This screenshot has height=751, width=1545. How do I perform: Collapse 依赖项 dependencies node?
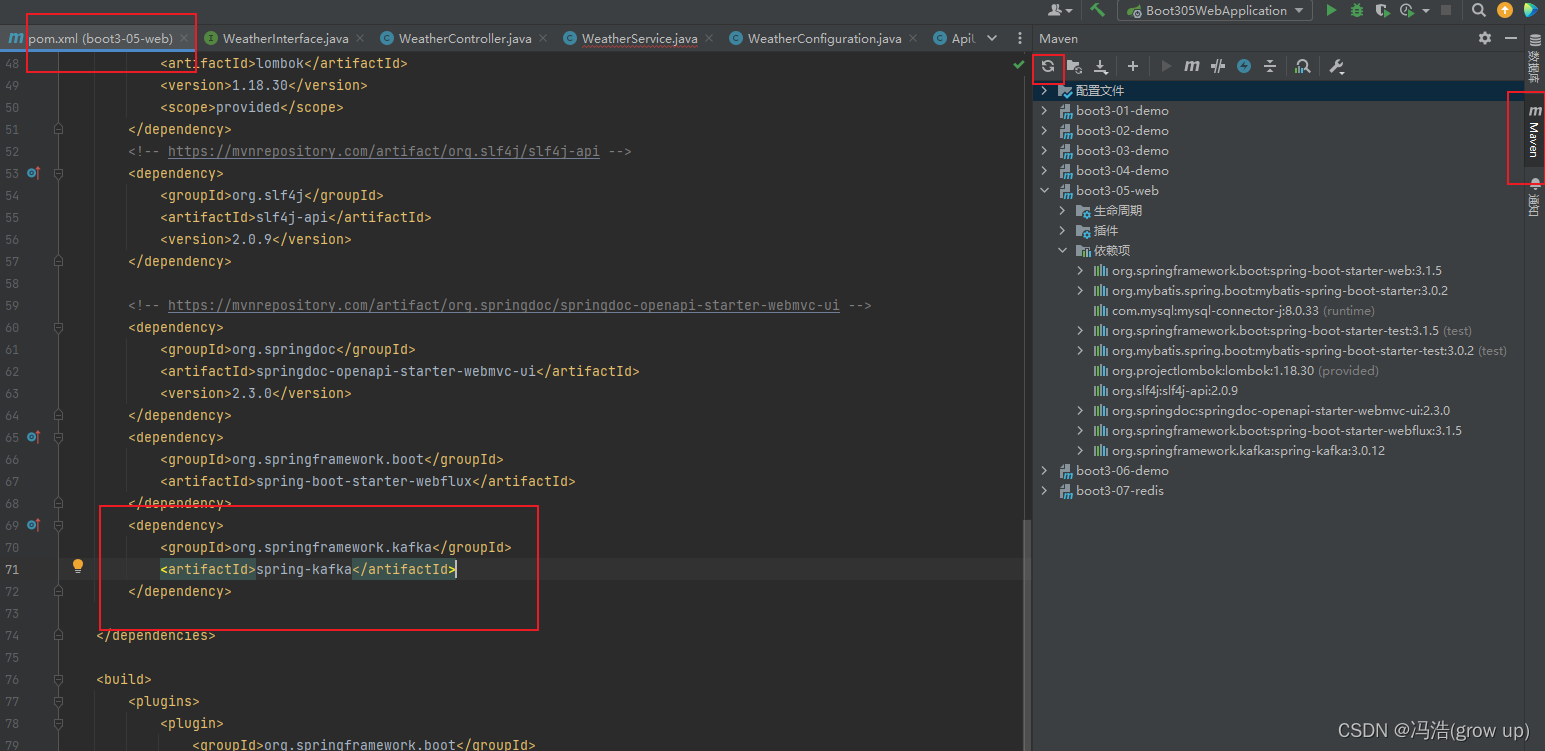(x=1063, y=250)
